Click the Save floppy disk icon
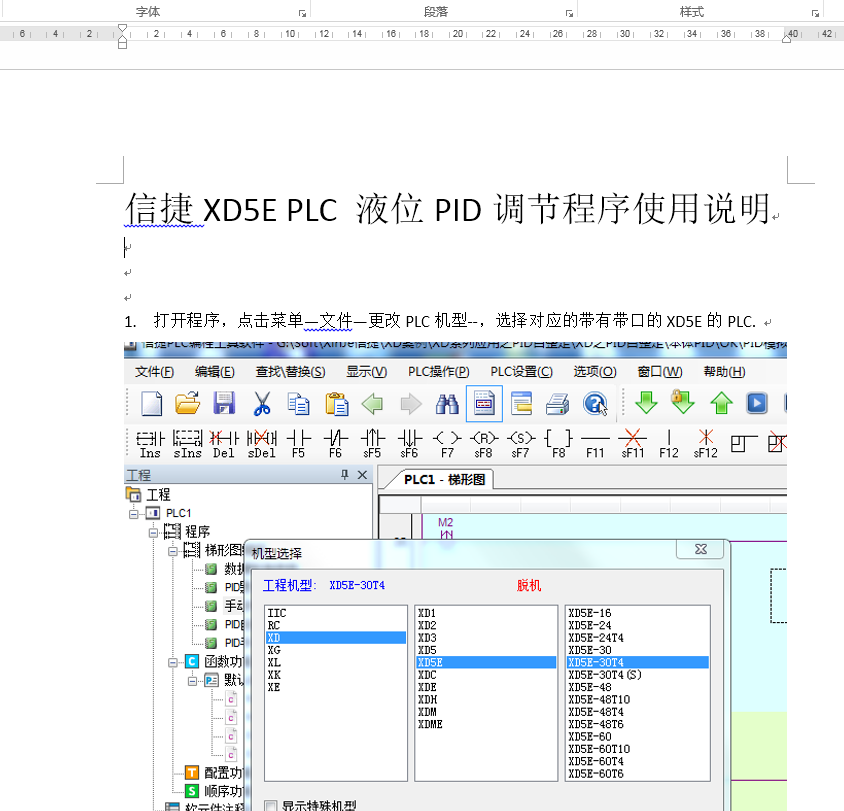This screenshot has width=844, height=811. [224, 403]
